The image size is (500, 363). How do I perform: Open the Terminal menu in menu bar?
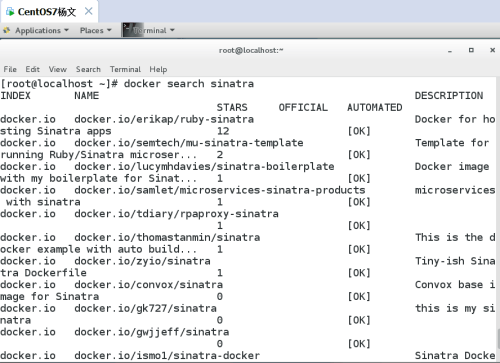point(125,69)
